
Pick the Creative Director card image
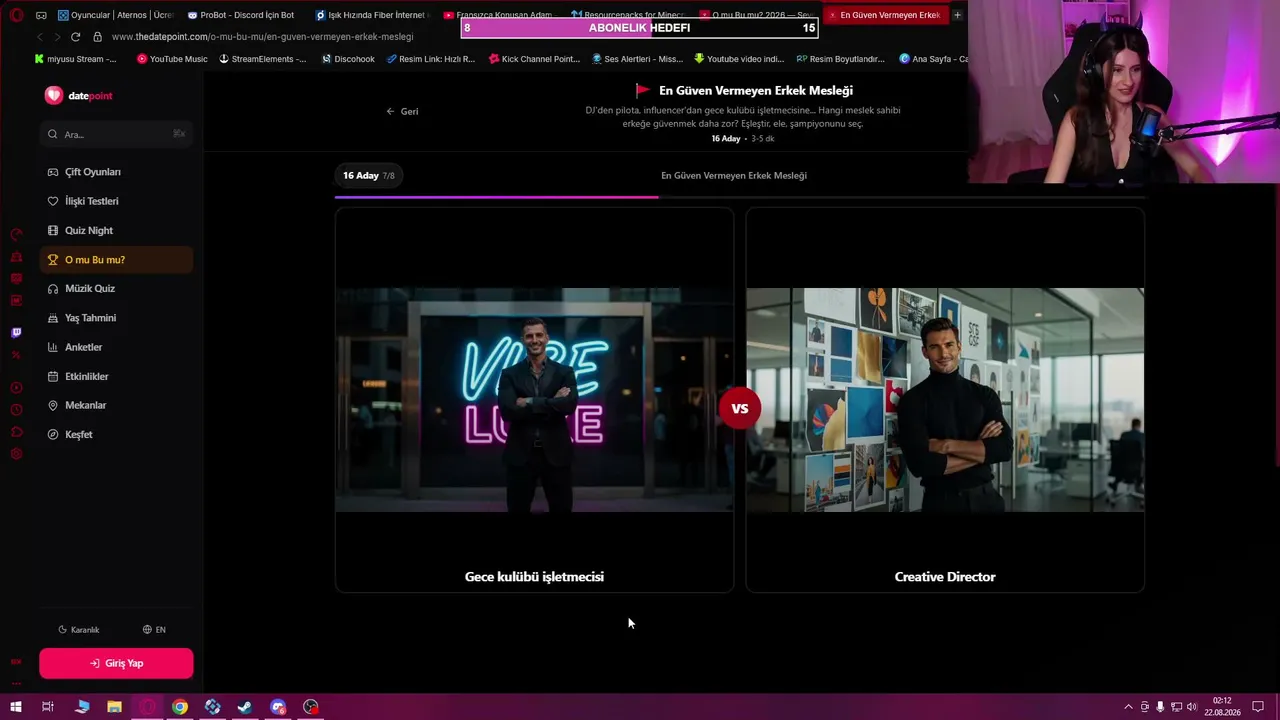pyautogui.click(x=945, y=400)
